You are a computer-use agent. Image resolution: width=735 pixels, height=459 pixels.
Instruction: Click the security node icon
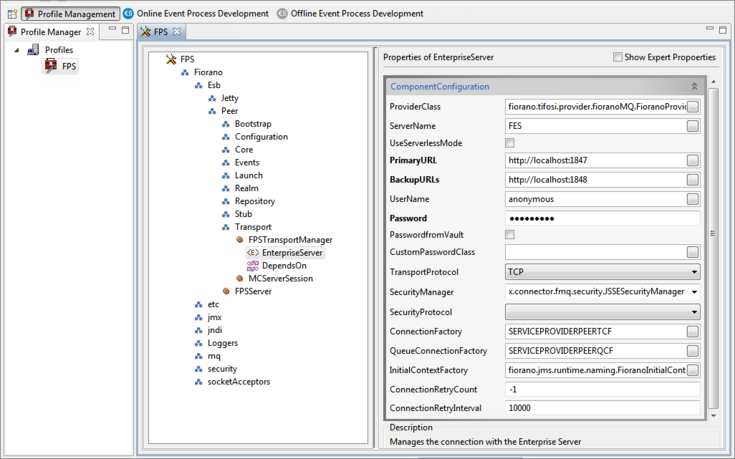coord(199,369)
